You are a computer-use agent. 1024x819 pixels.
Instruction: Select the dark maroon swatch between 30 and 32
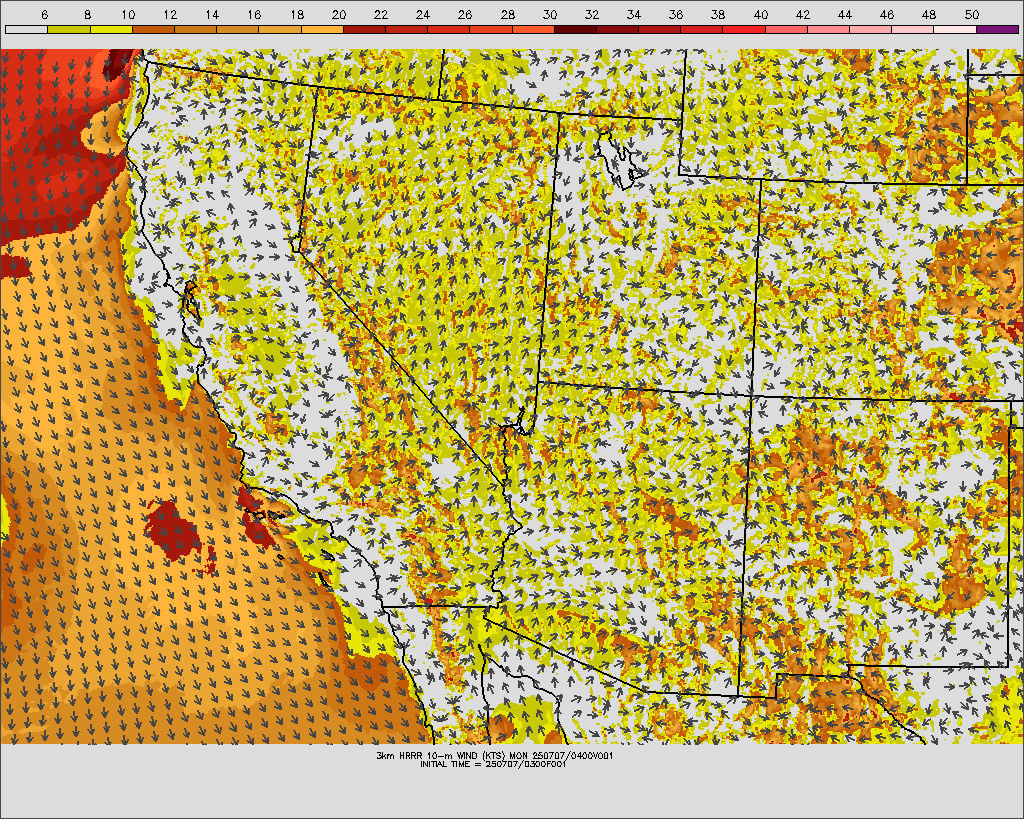pyautogui.click(x=575, y=29)
